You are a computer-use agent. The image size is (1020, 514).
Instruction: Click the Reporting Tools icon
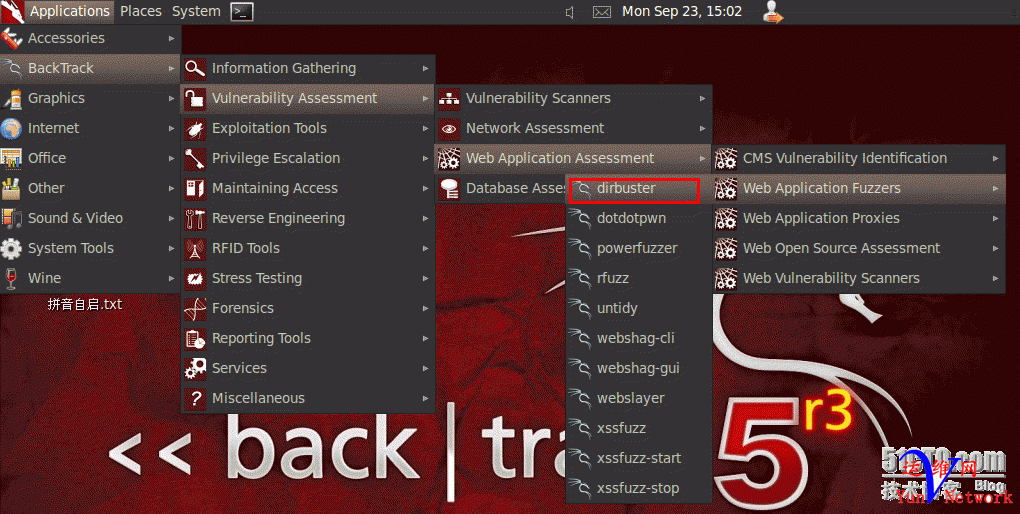point(195,338)
